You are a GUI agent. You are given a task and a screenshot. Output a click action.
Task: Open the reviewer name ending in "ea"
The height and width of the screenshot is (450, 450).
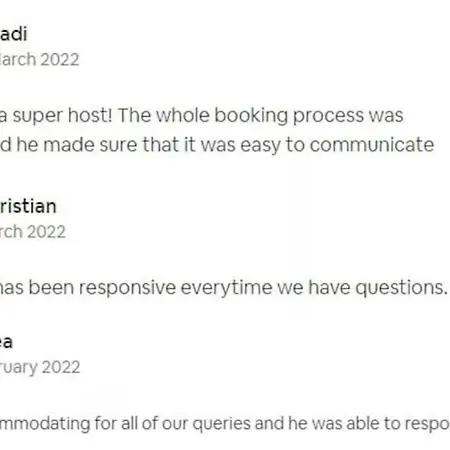(6, 342)
